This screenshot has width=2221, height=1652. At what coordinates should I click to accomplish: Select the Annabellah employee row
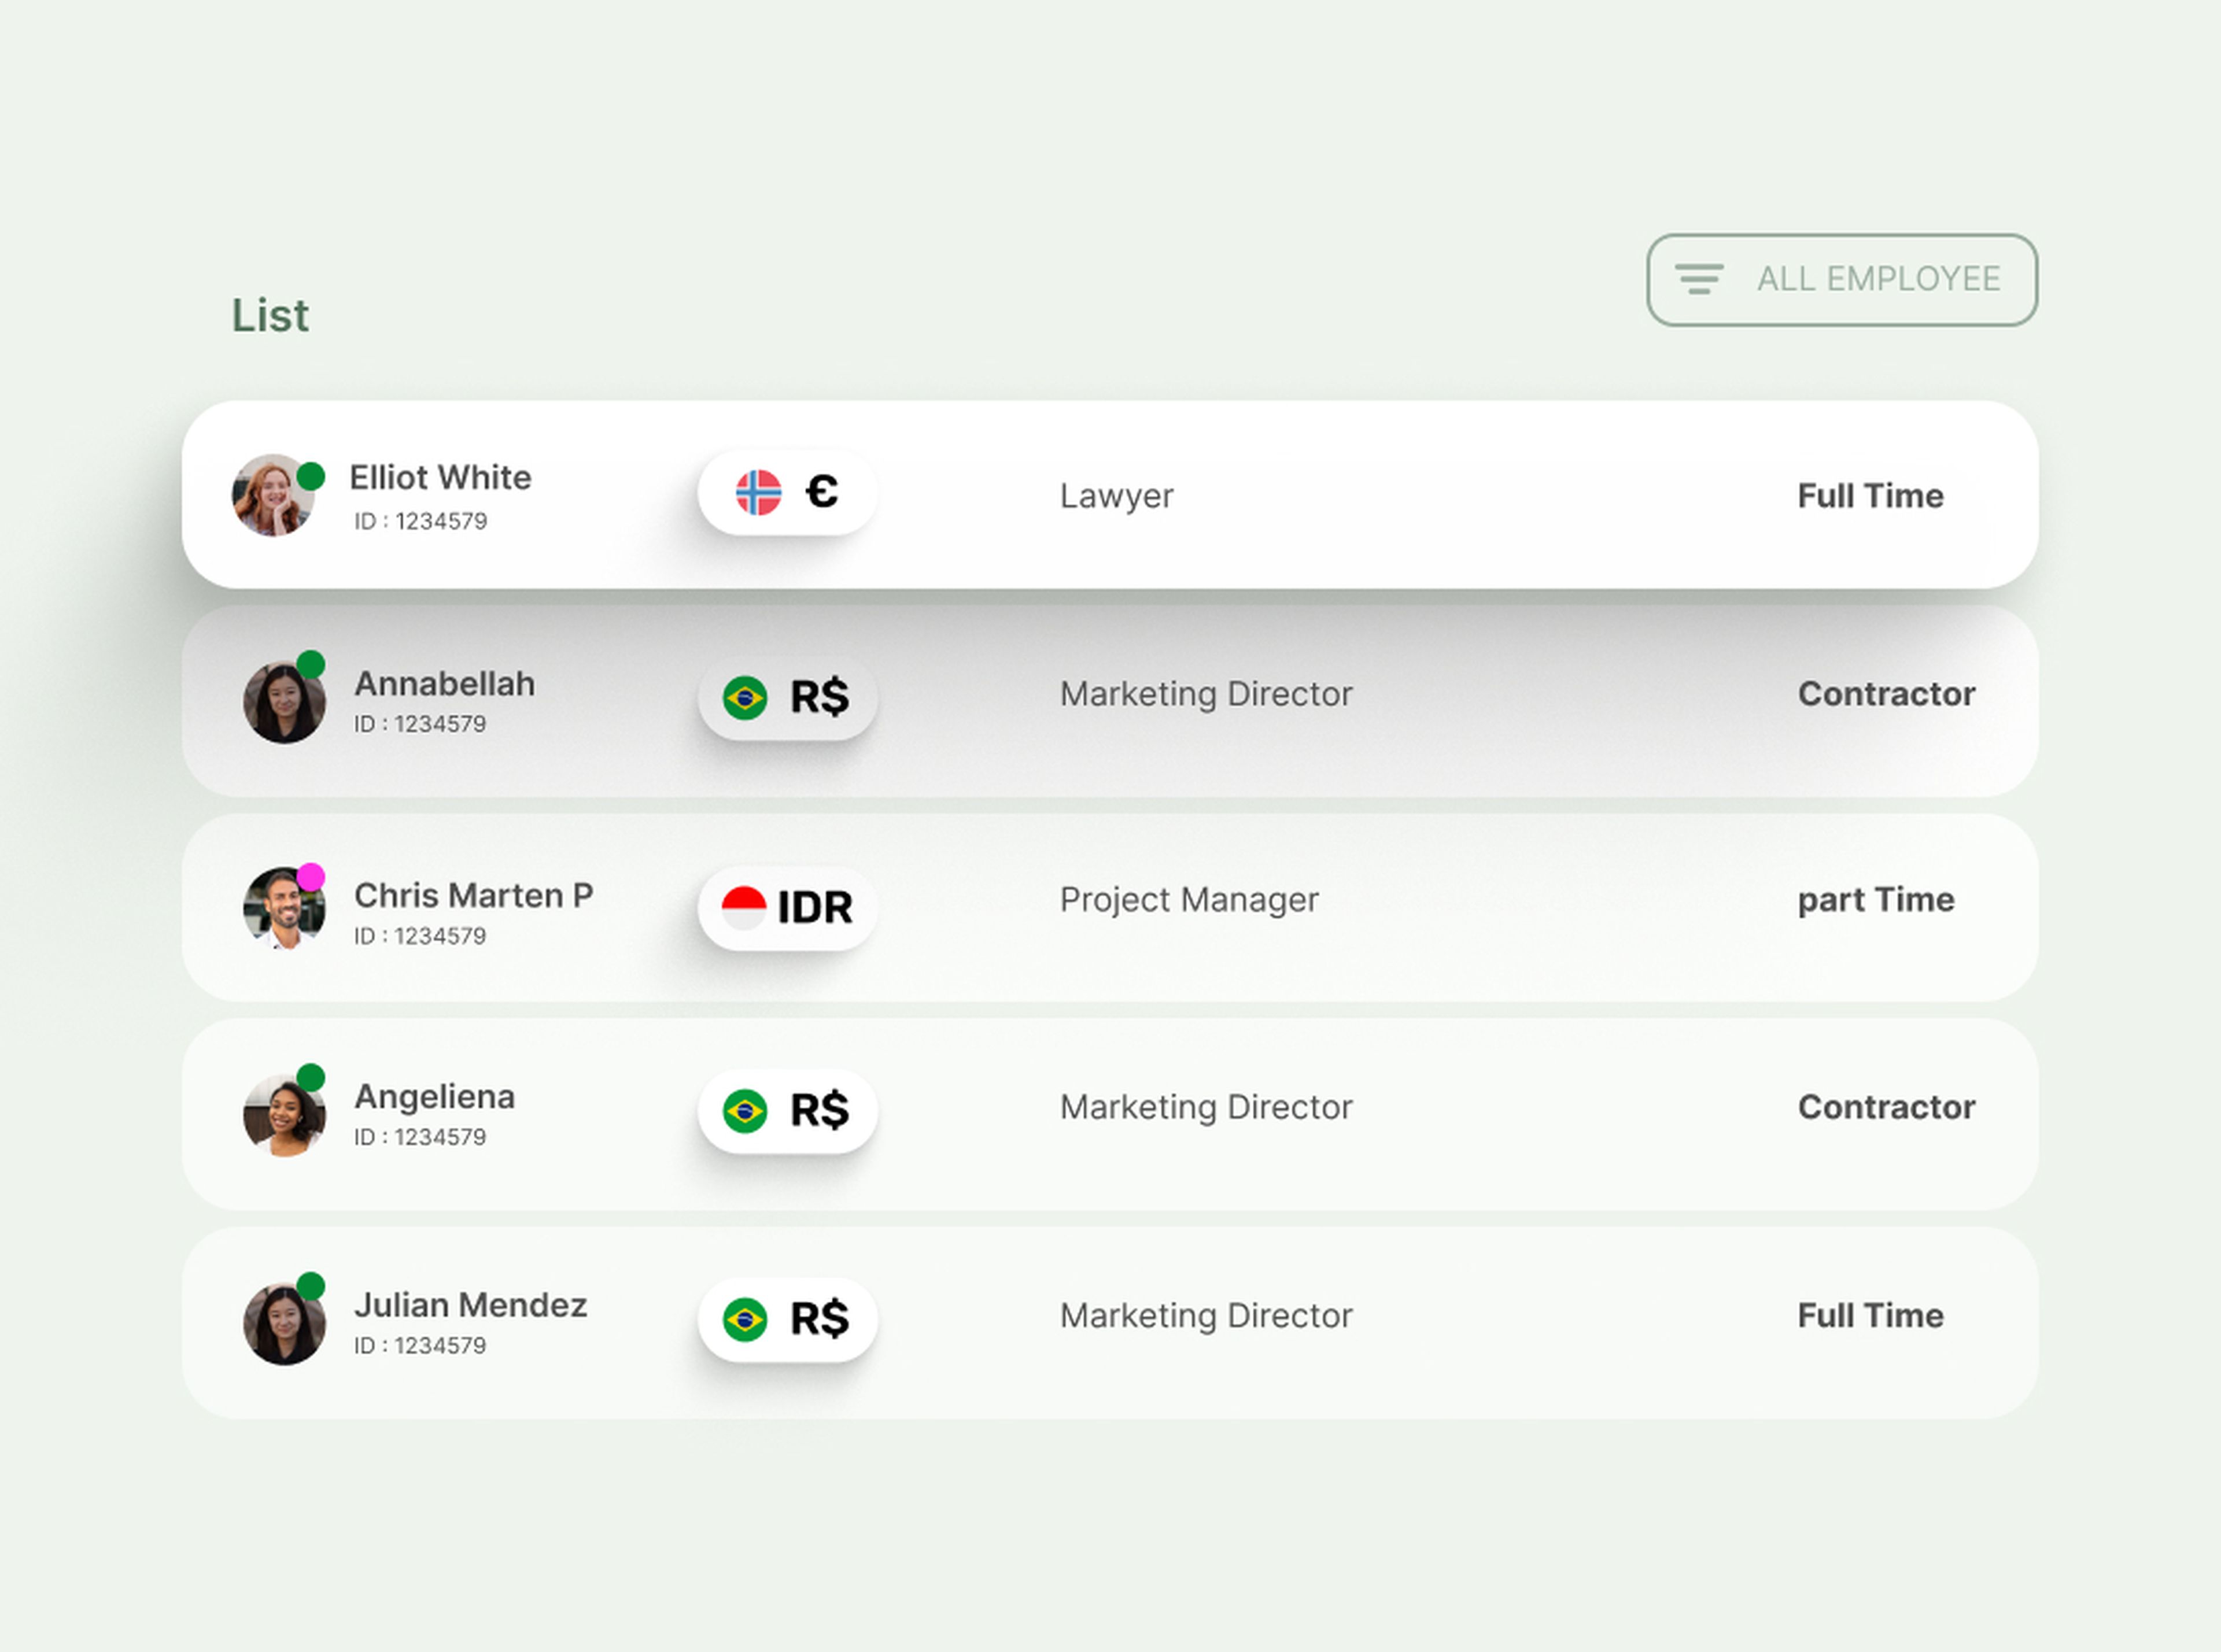tap(1110, 700)
